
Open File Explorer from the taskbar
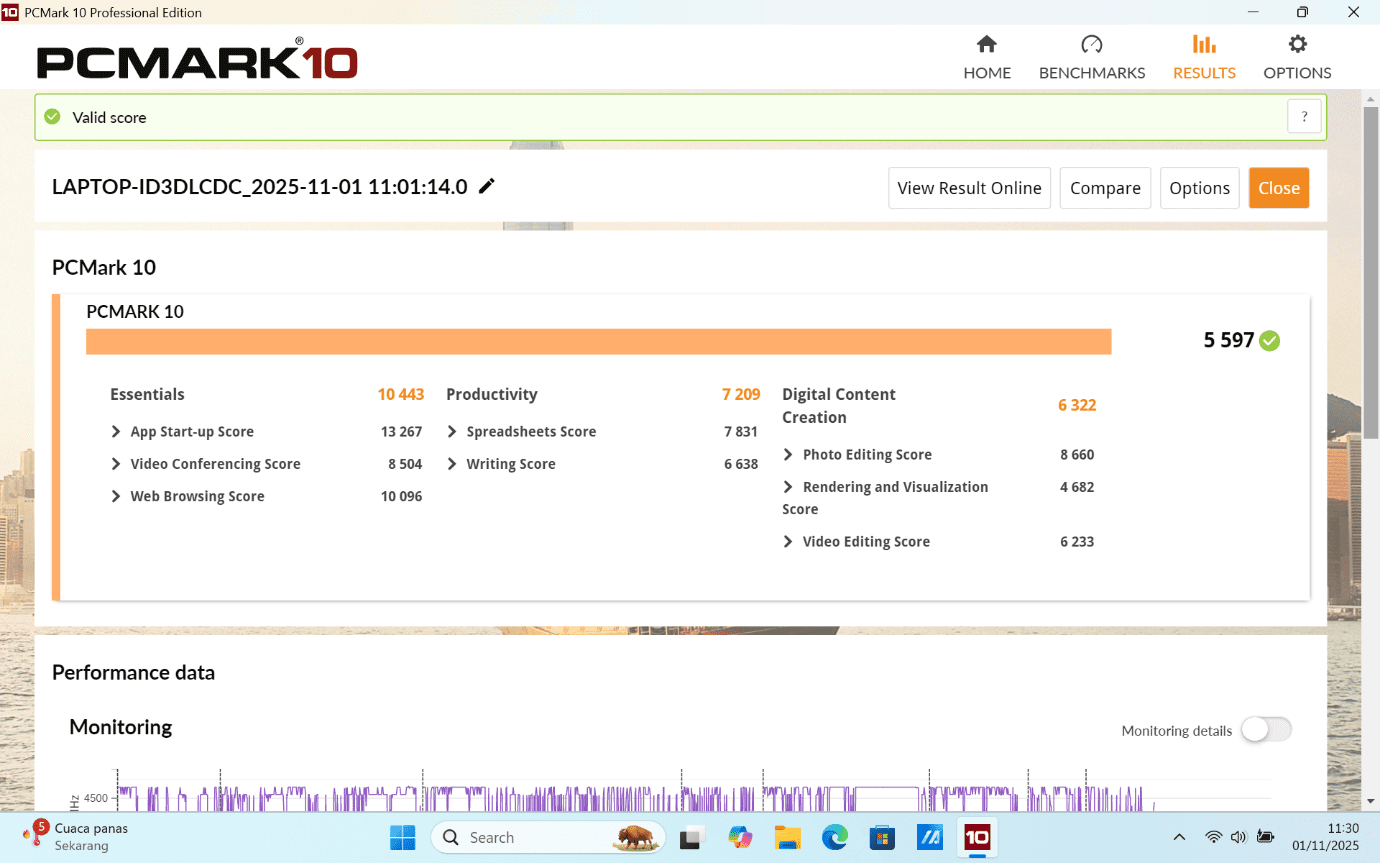pyautogui.click(x=788, y=837)
